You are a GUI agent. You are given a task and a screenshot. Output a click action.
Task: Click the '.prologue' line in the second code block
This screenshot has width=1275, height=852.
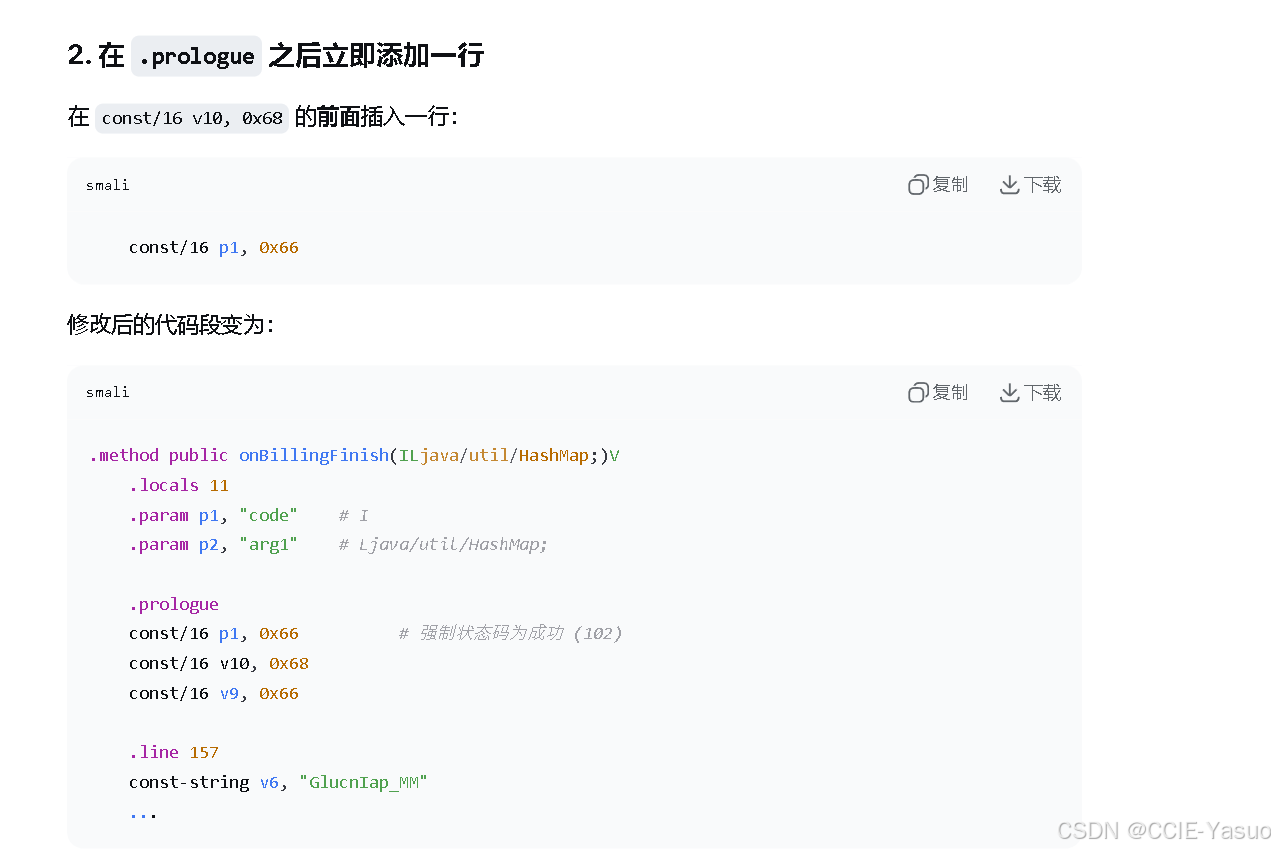click(174, 604)
